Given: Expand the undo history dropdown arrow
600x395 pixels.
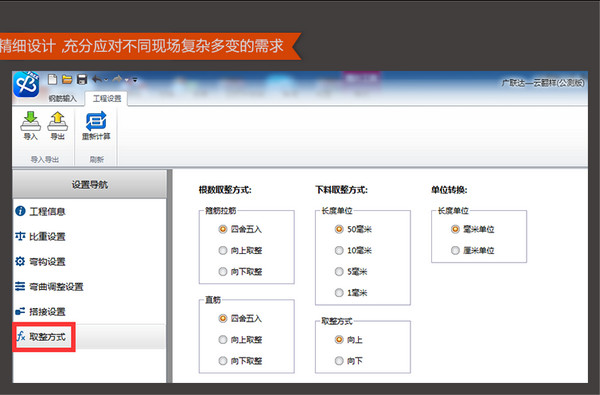Looking at the screenshot, I should [106, 80].
